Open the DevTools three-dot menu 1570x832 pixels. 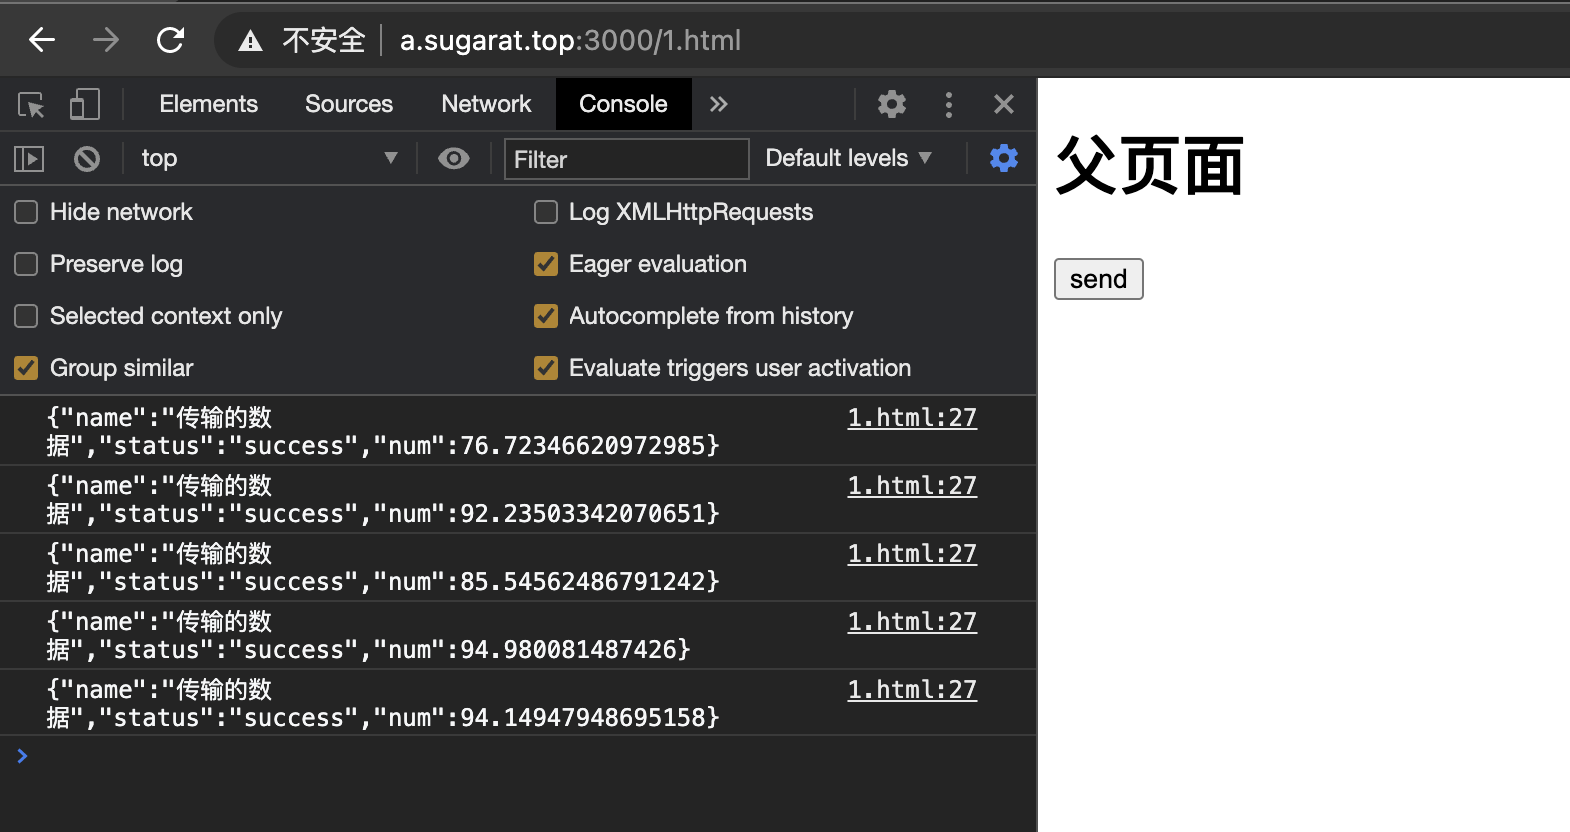tap(949, 104)
